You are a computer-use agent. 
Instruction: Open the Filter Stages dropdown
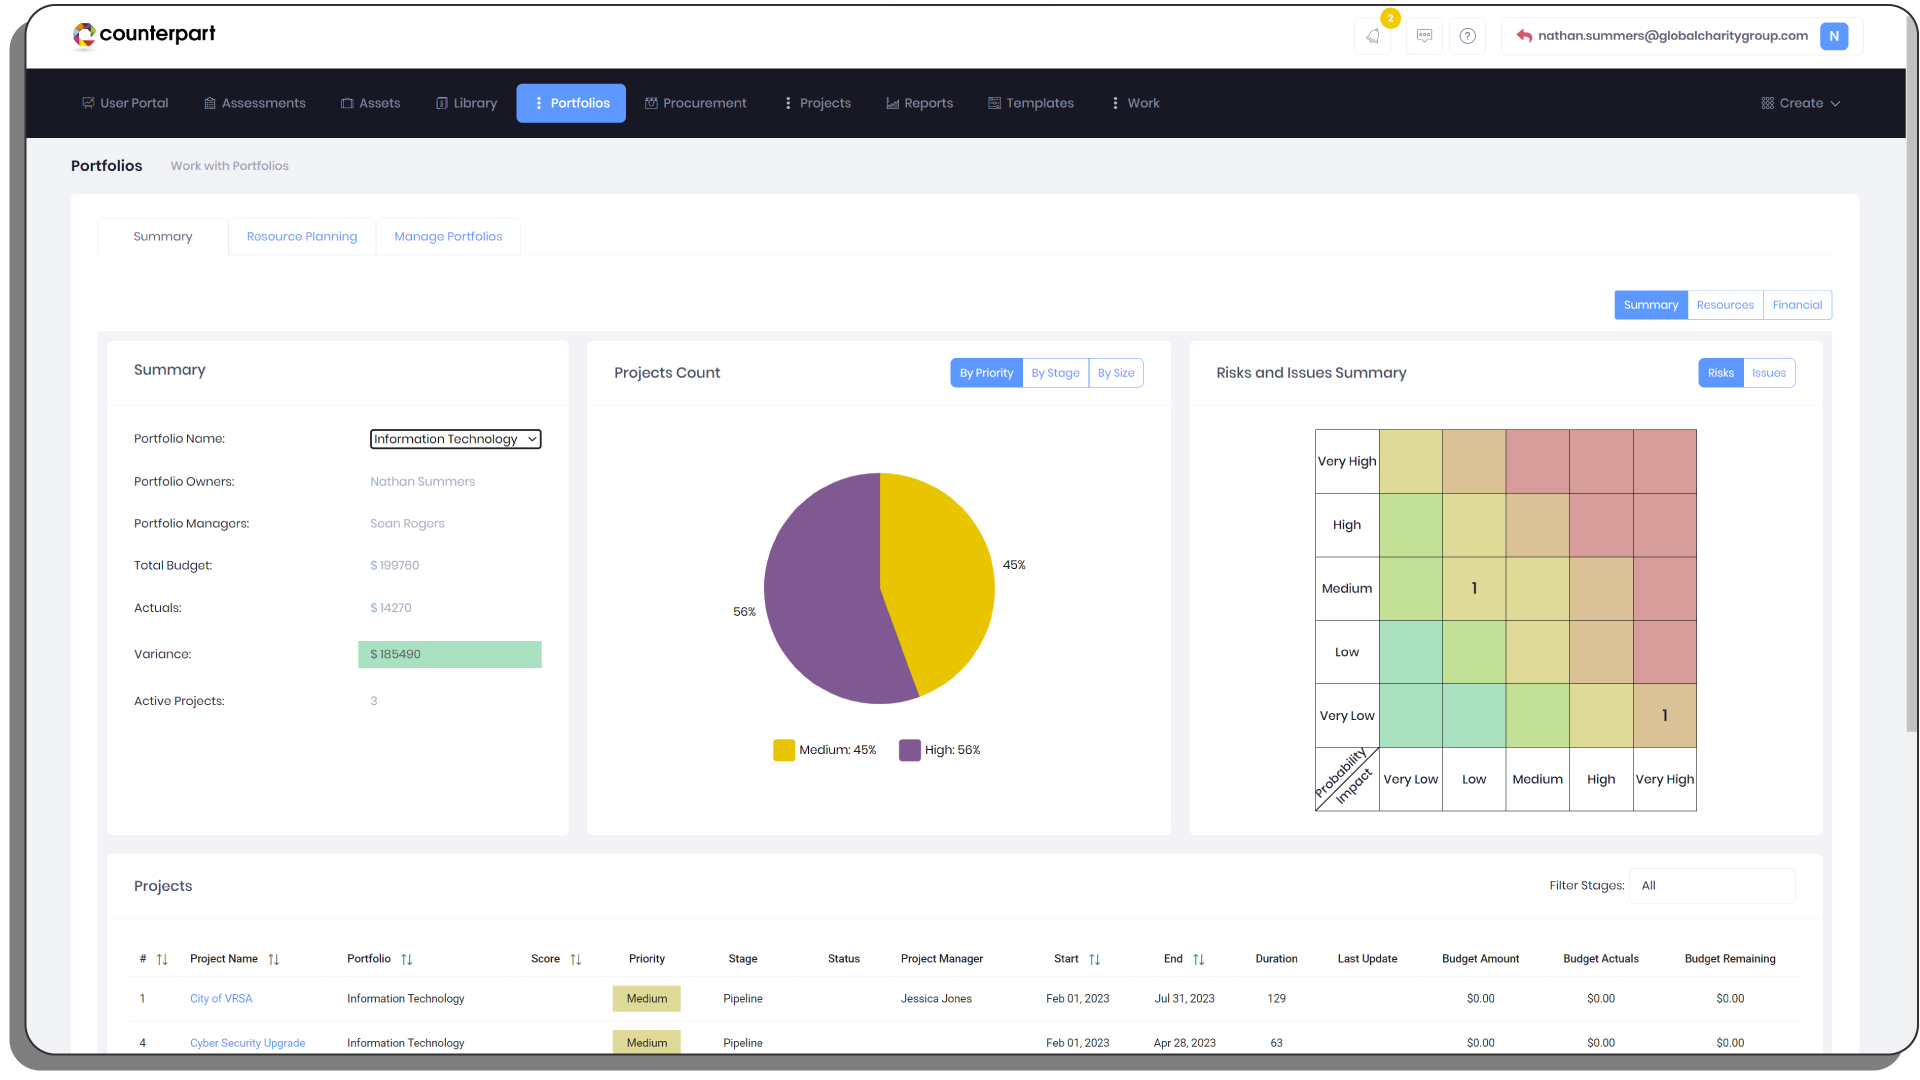(1711, 886)
